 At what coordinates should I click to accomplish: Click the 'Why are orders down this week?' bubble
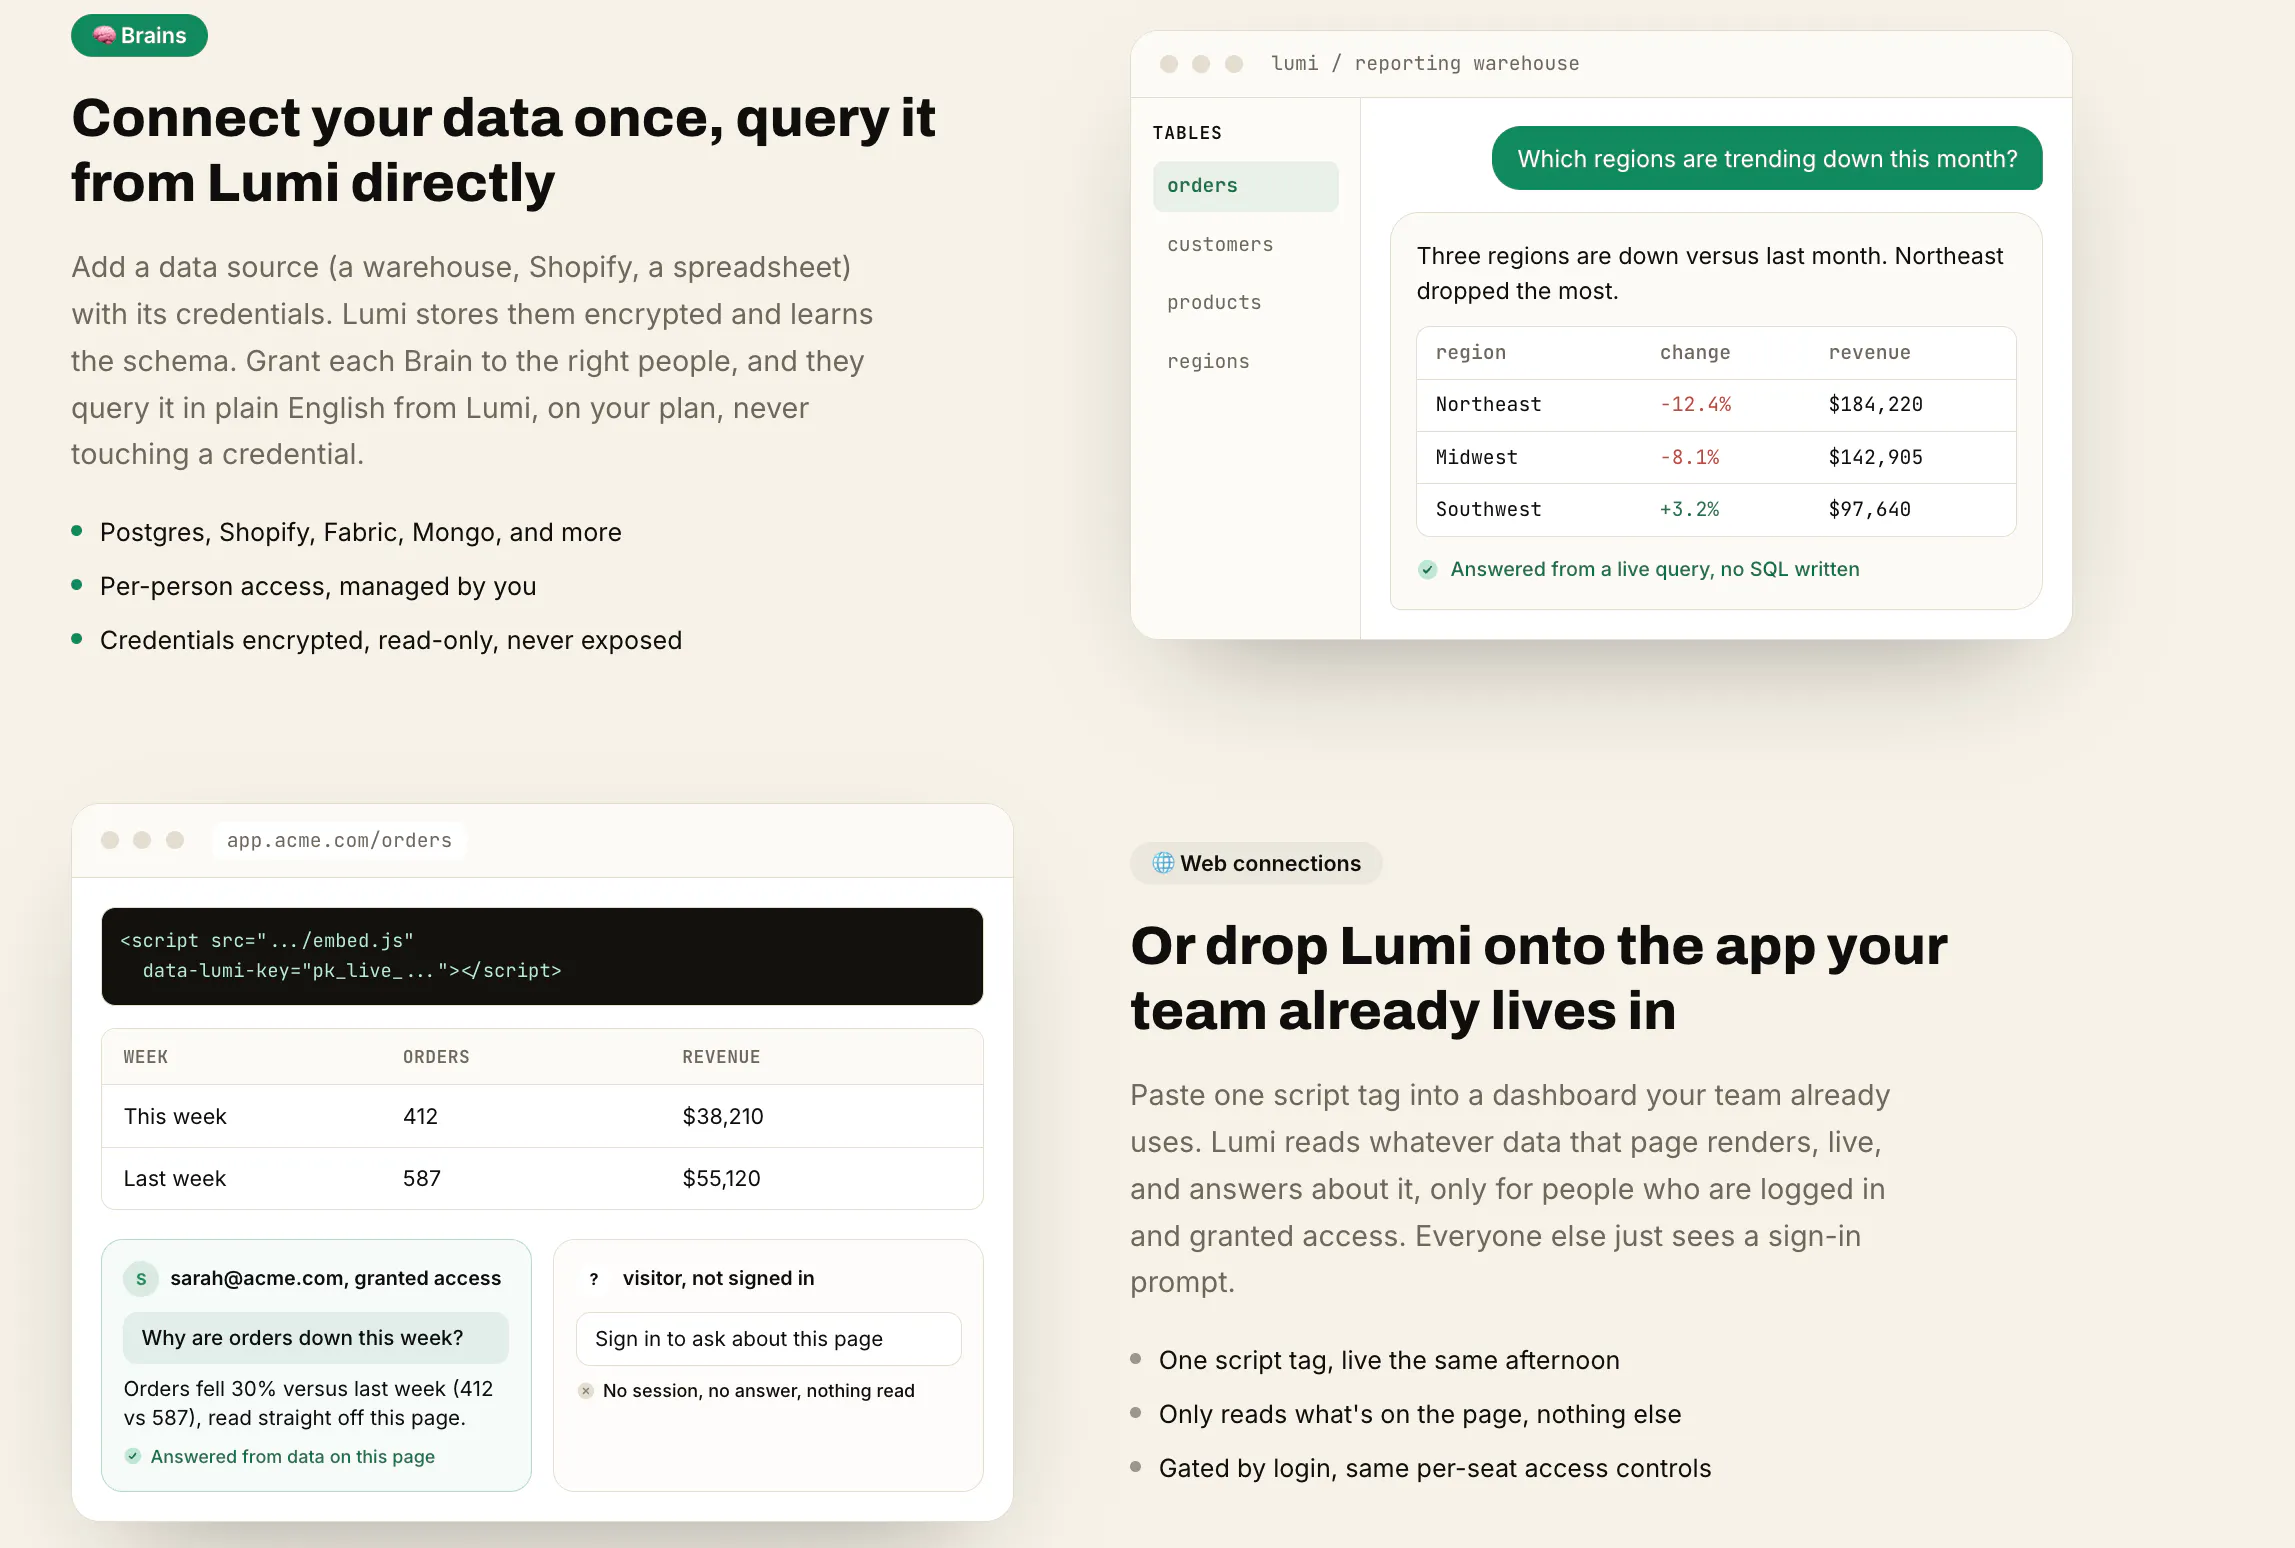click(315, 1338)
